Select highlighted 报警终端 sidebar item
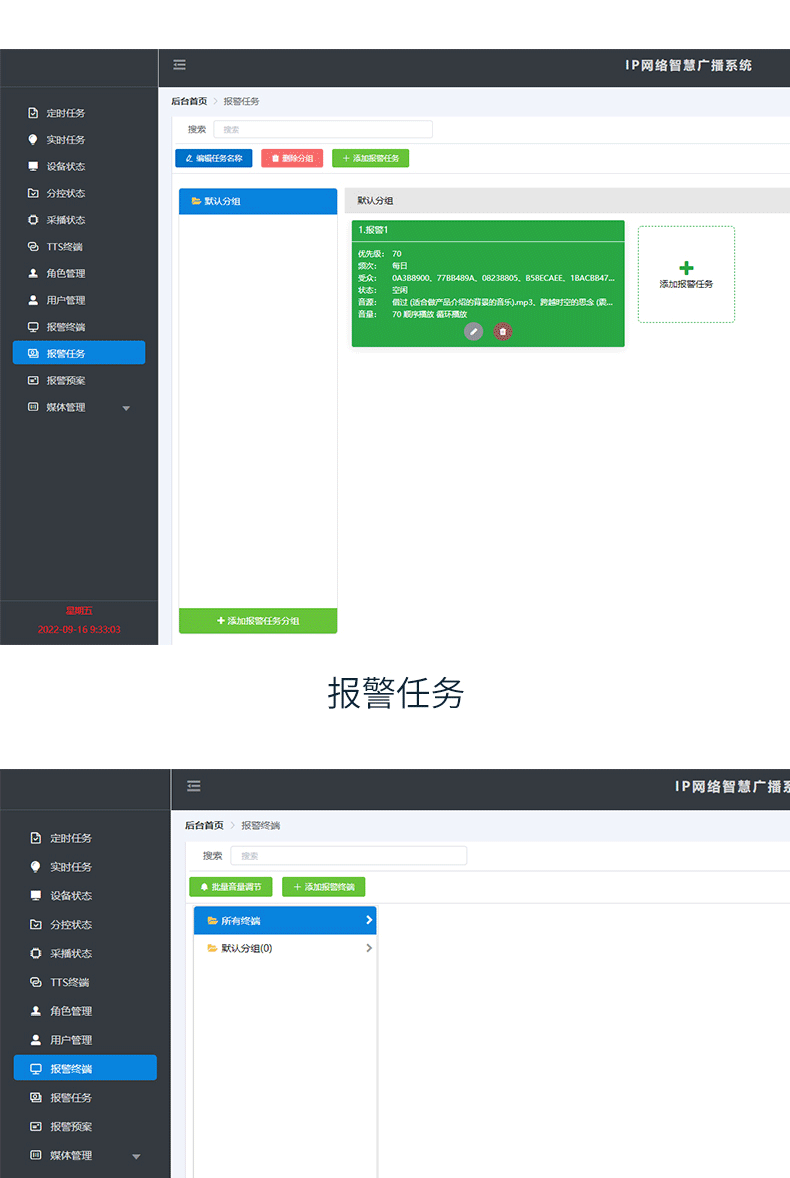790x1178 pixels. (x=85, y=1068)
